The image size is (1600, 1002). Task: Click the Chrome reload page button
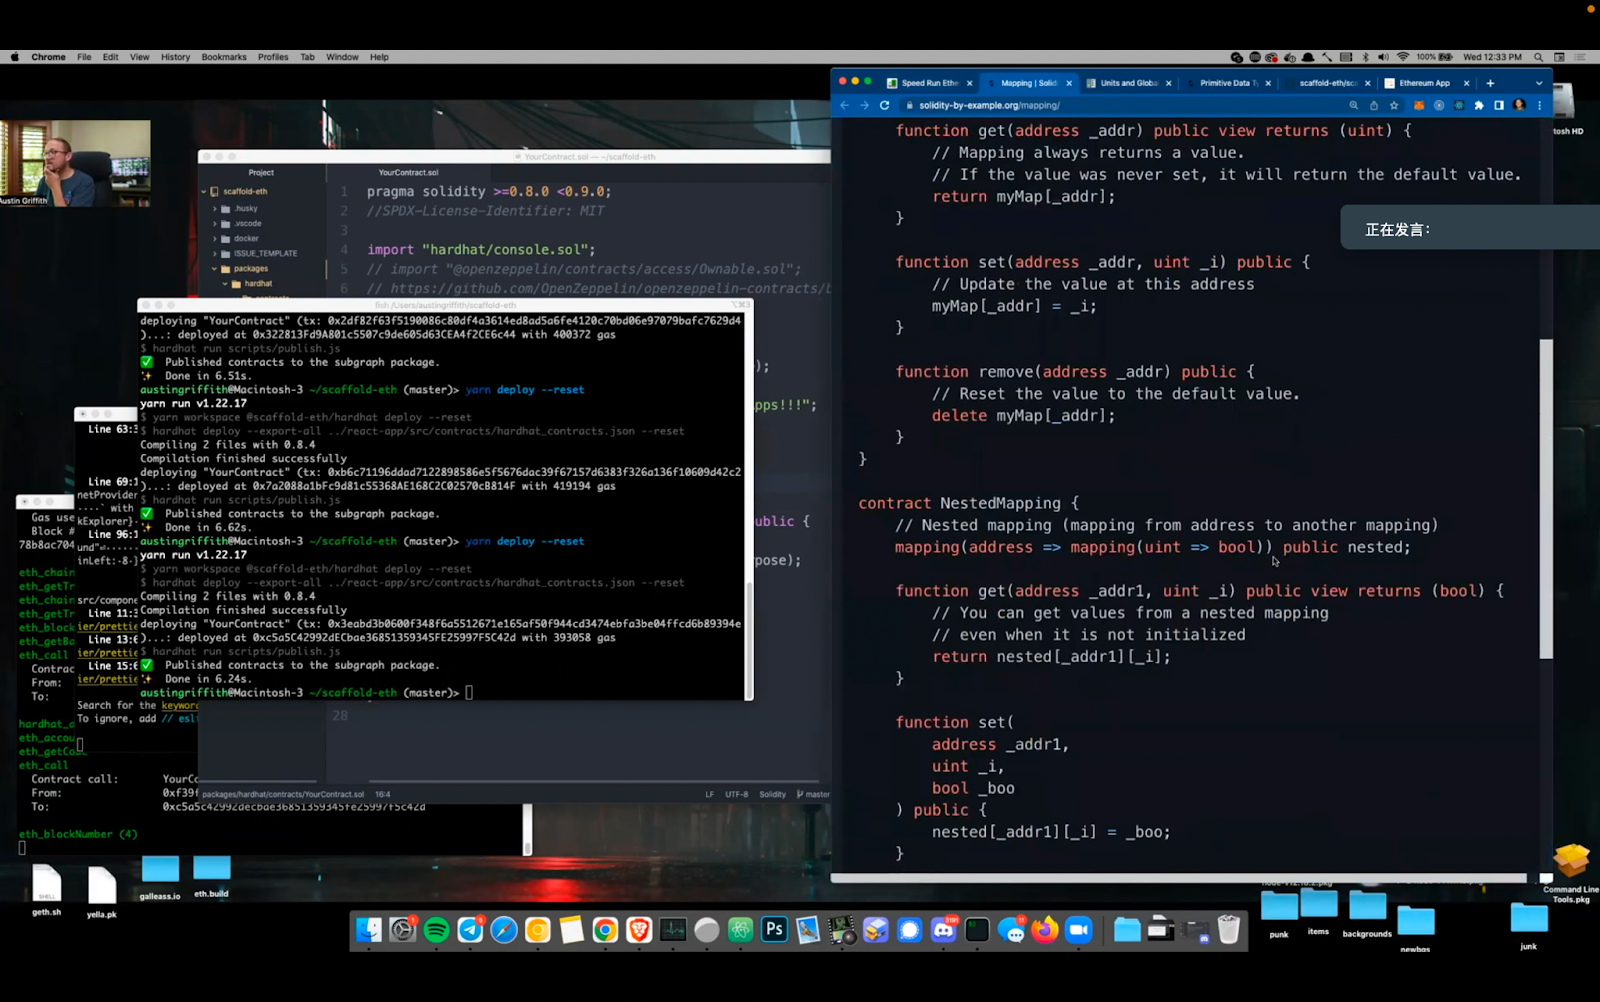tap(884, 105)
